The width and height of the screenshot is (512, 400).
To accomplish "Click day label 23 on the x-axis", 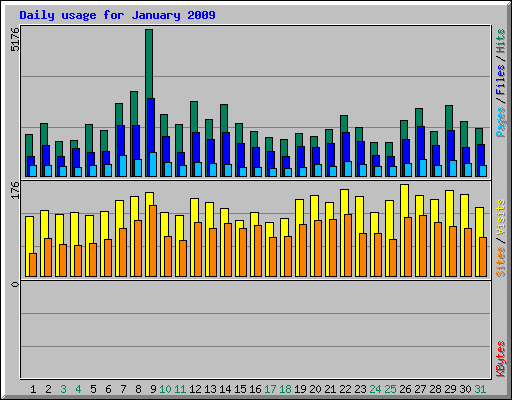I will coord(360,389).
